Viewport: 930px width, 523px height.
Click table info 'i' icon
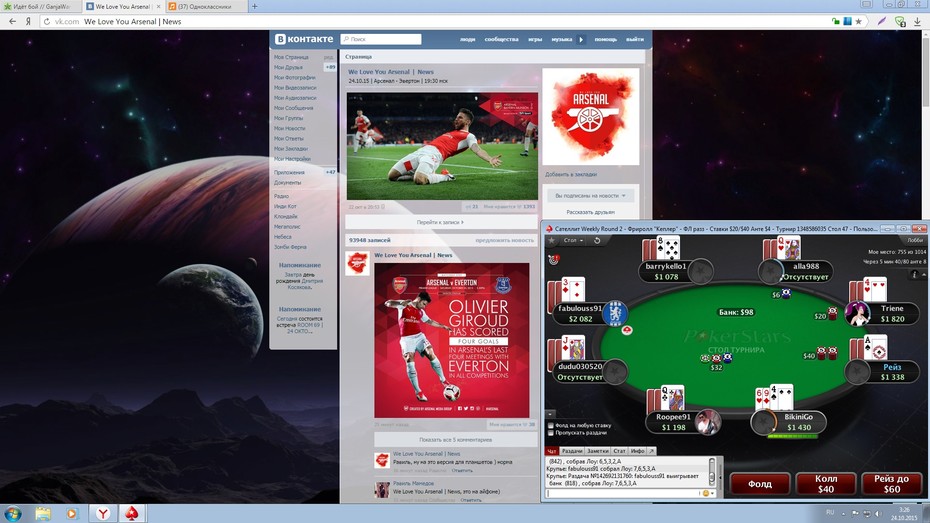click(915, 275)
